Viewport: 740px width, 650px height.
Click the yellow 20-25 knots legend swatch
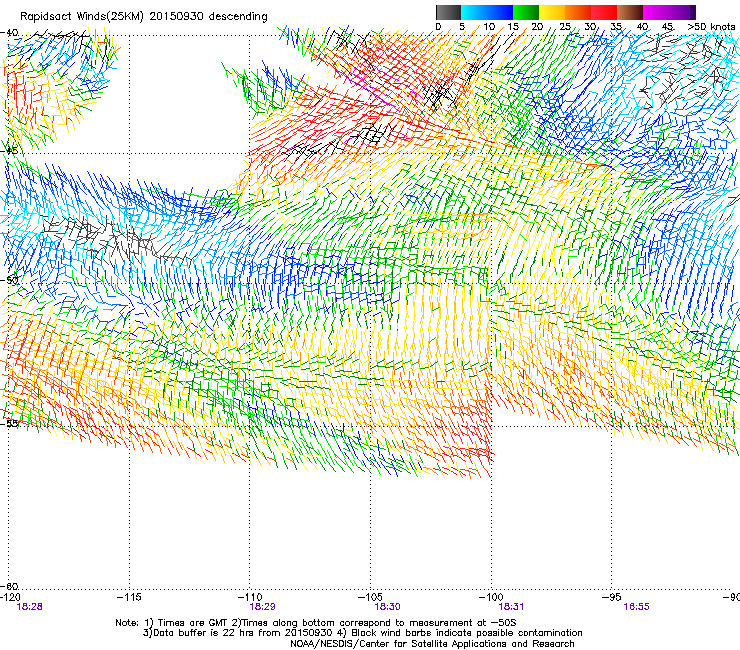[x=552, y=12]
